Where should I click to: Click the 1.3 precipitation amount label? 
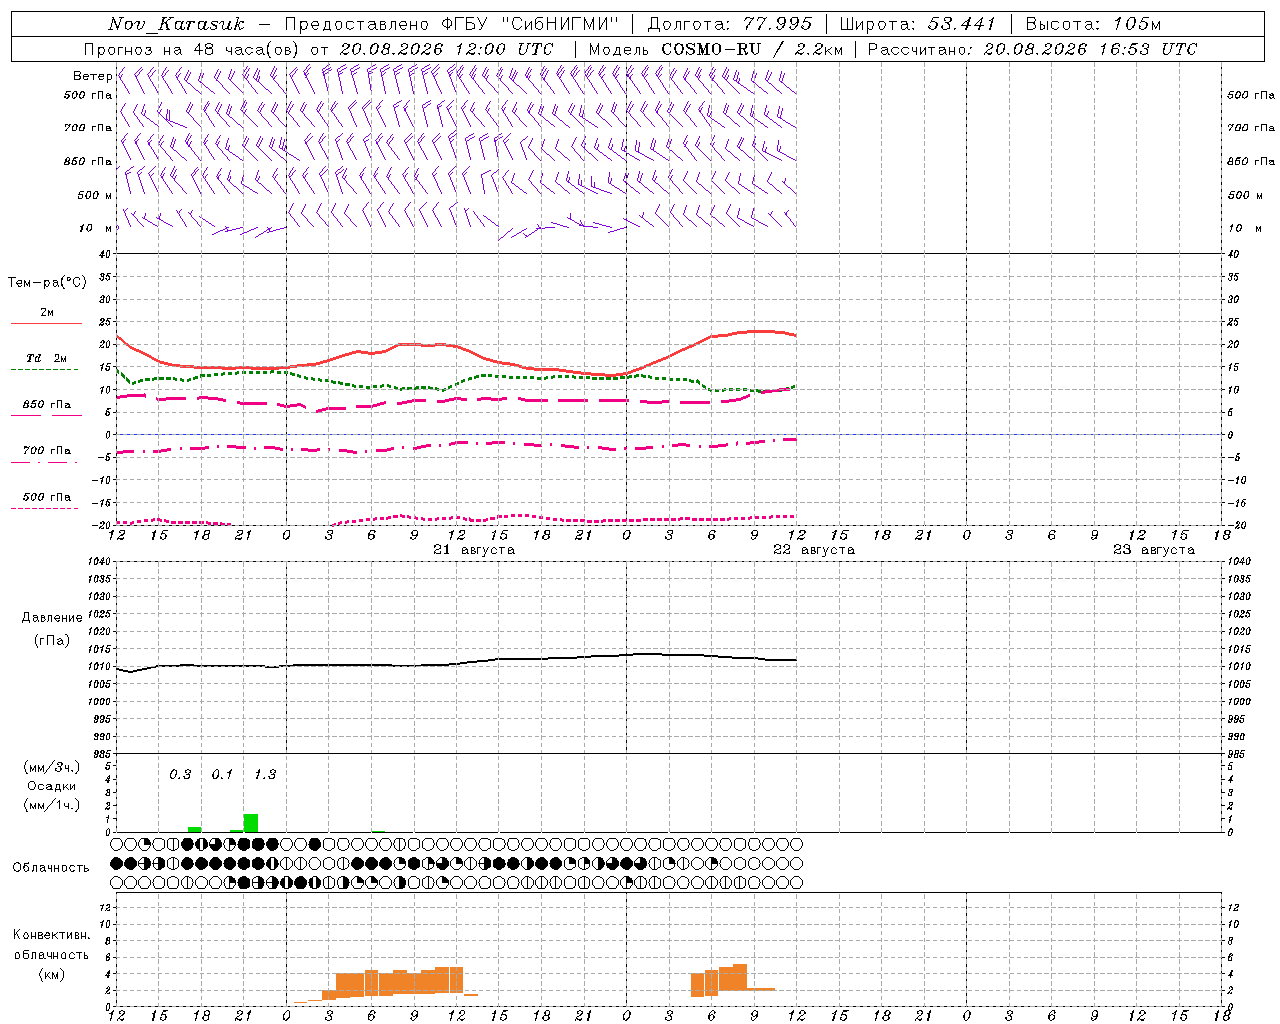tap(265, 774)
